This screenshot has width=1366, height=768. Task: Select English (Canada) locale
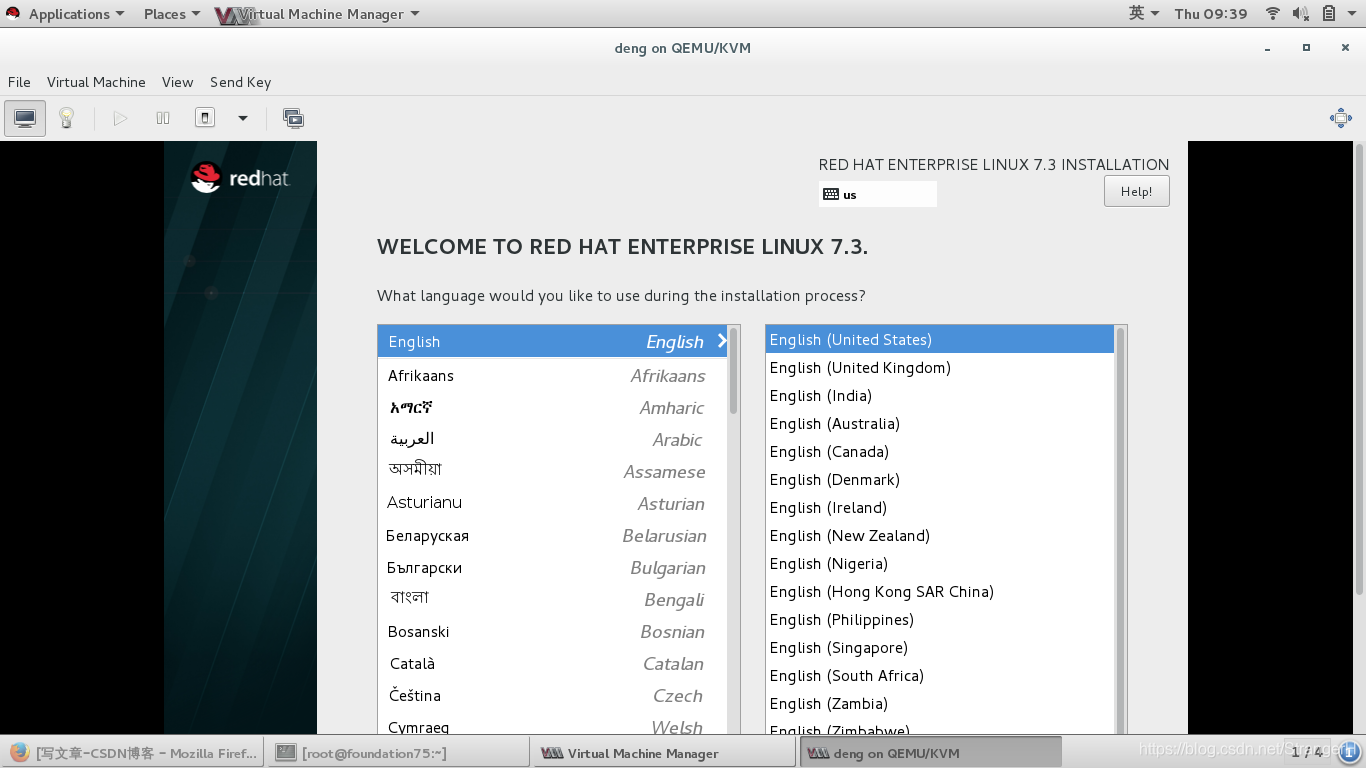(x=939, y=452)
